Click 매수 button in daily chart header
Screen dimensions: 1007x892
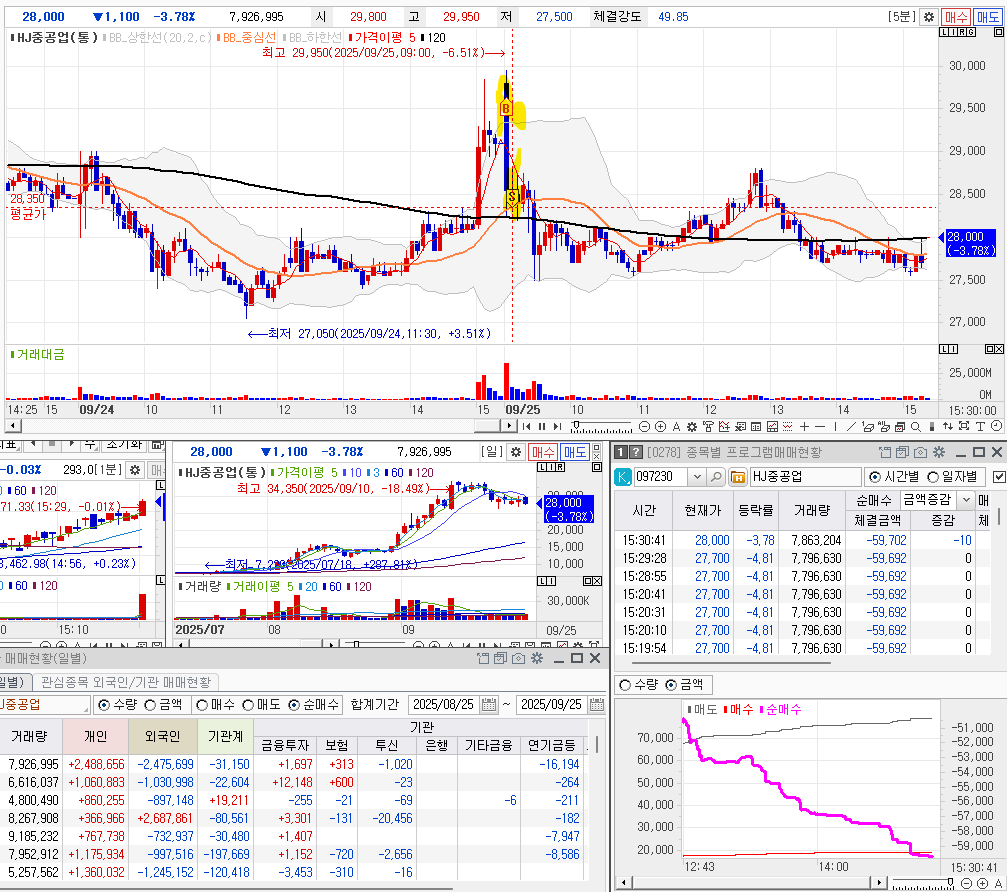[x=543, y=452]
